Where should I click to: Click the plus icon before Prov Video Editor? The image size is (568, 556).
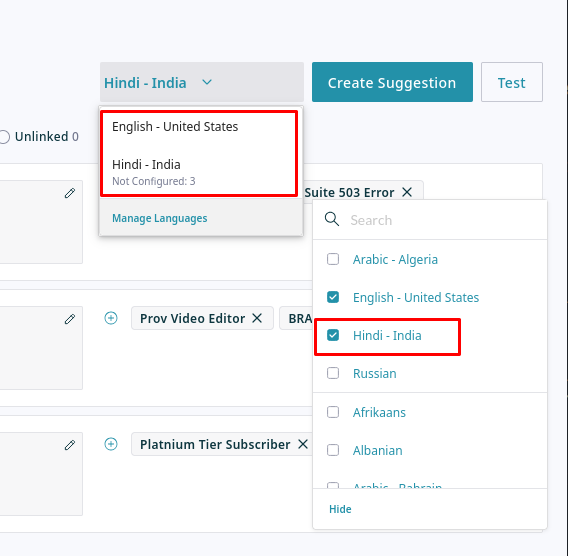tap(111, 318)
